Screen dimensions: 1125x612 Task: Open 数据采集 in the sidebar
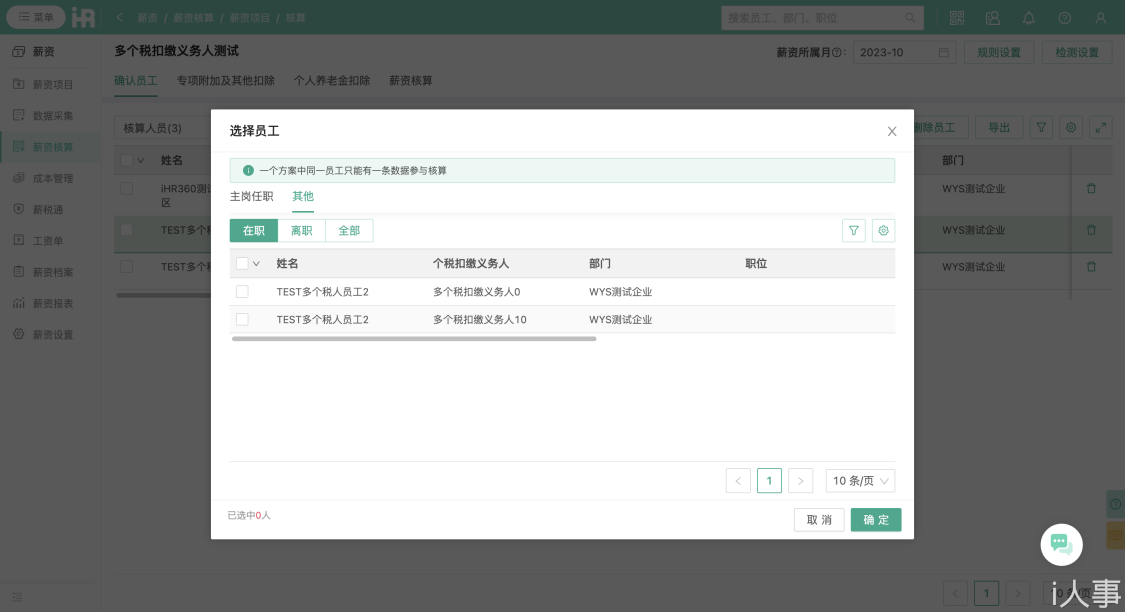pyautogui.click(x=50, y=116)
